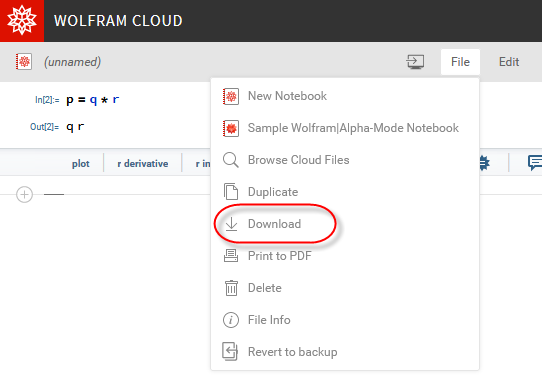Click the plot suggestion button
Screen dimensions: 542x382
coord(81,164)
